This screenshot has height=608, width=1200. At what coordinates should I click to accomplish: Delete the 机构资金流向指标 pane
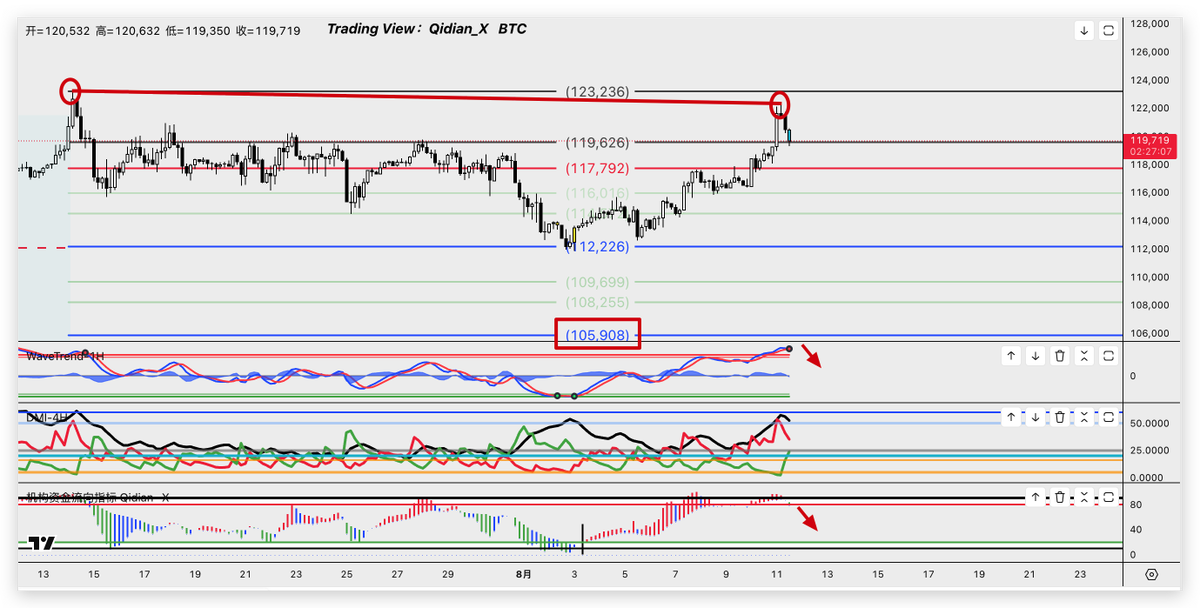[1060, 497]
